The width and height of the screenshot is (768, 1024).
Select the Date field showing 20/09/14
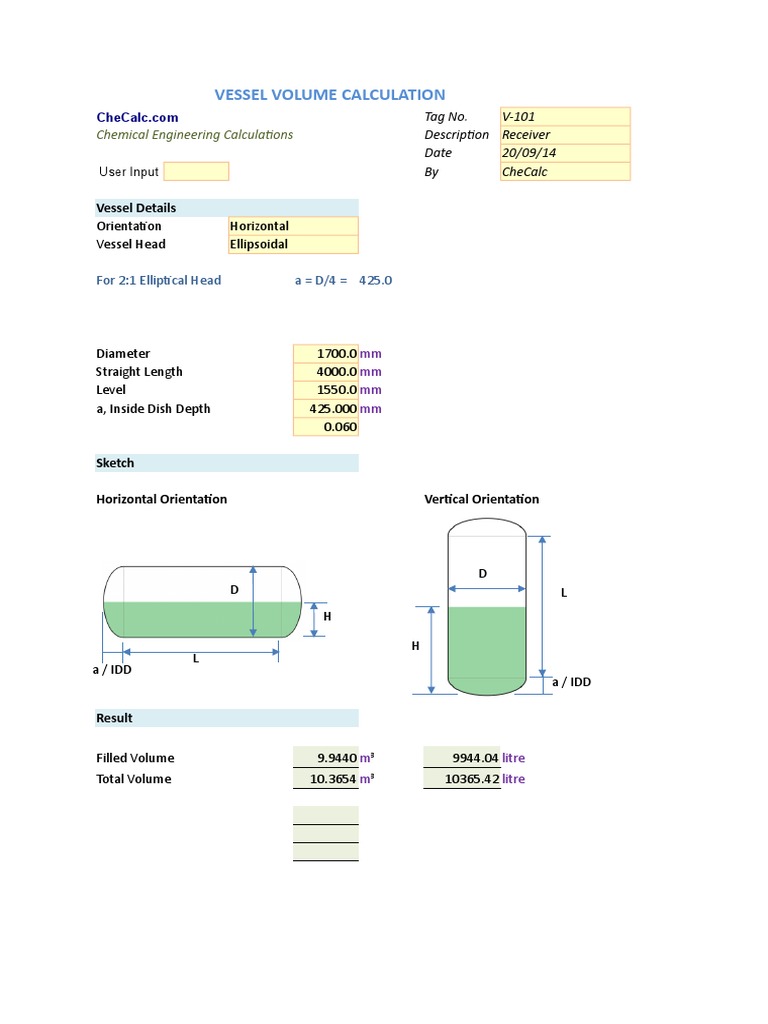point(565,153)
